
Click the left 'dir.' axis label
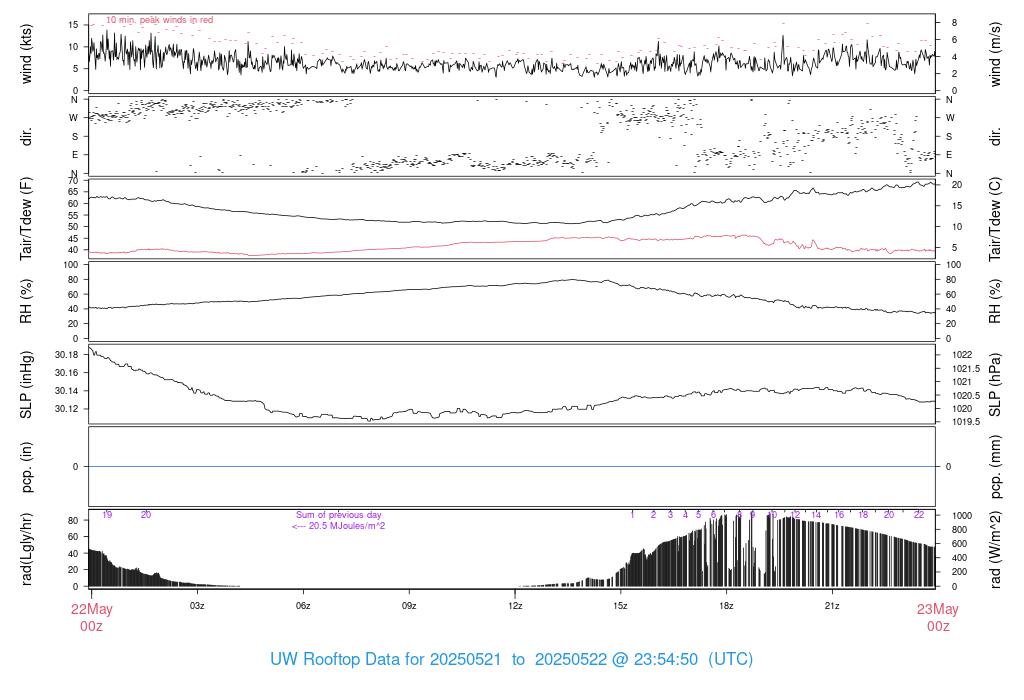[26, 137]
